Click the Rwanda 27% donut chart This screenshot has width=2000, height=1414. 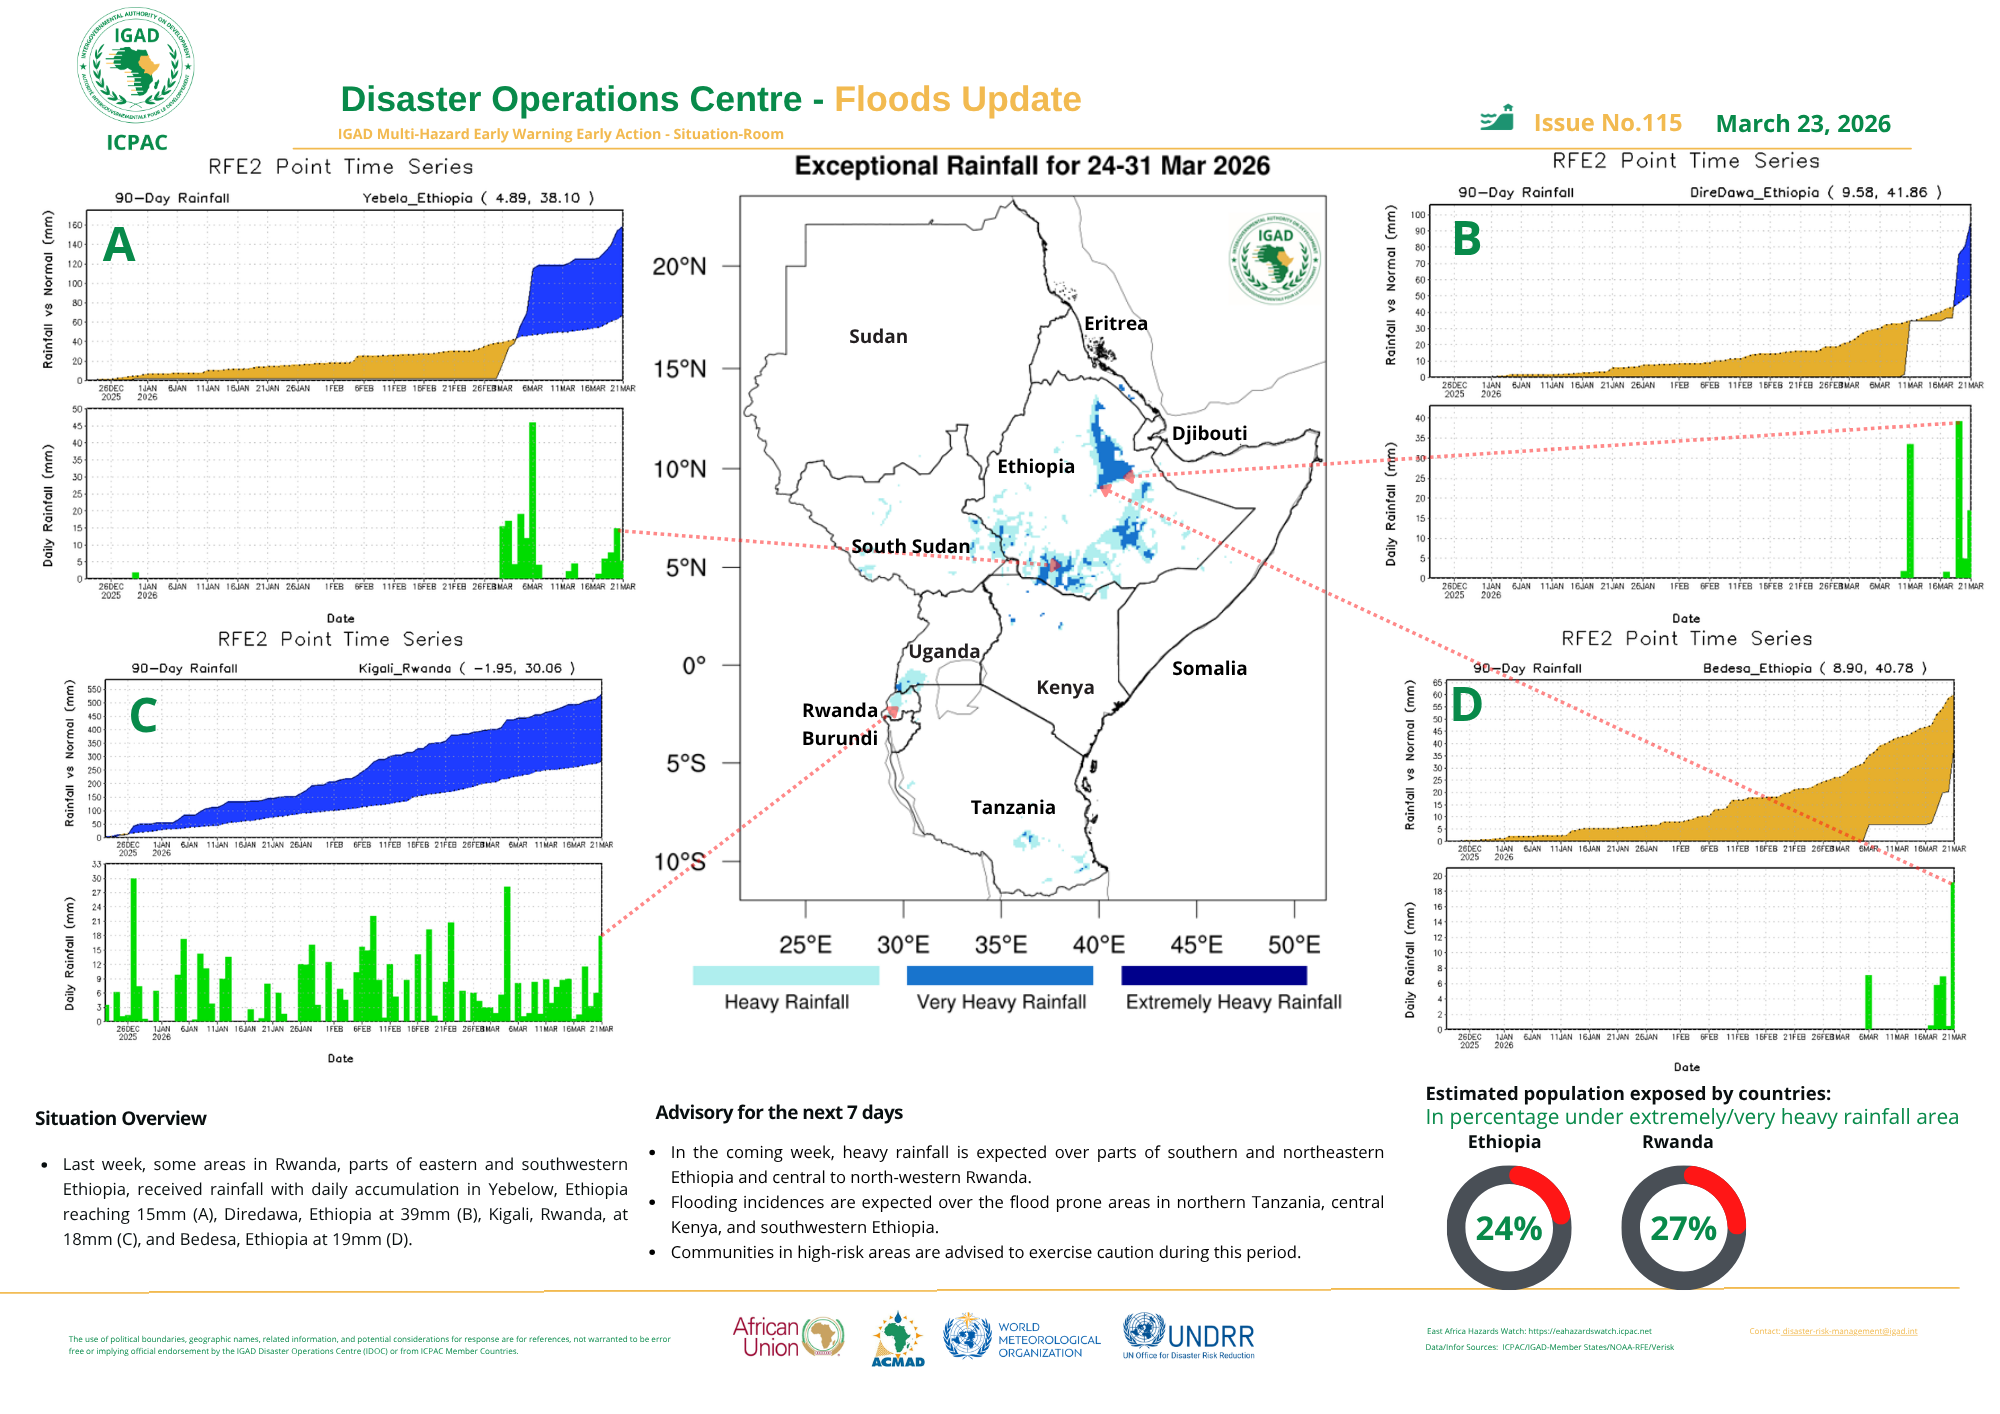(1683, 1227)
